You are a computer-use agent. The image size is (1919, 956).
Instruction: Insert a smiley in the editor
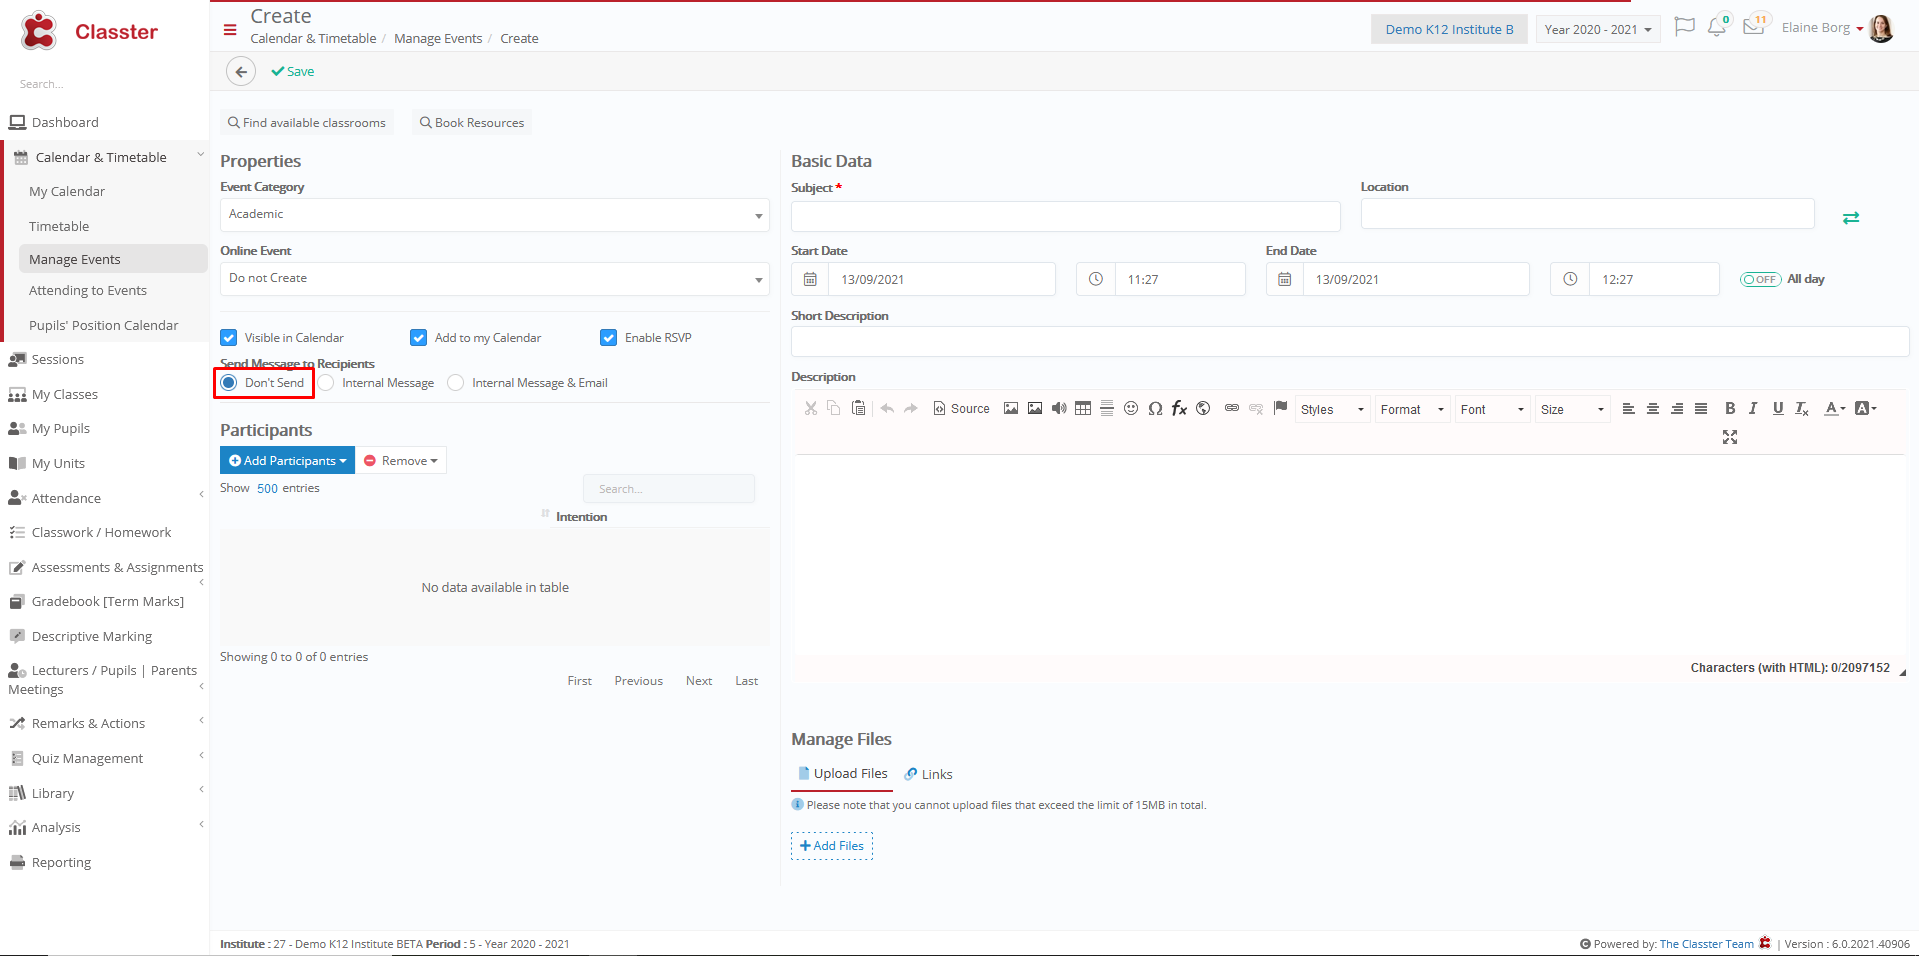pos(1131,408)
